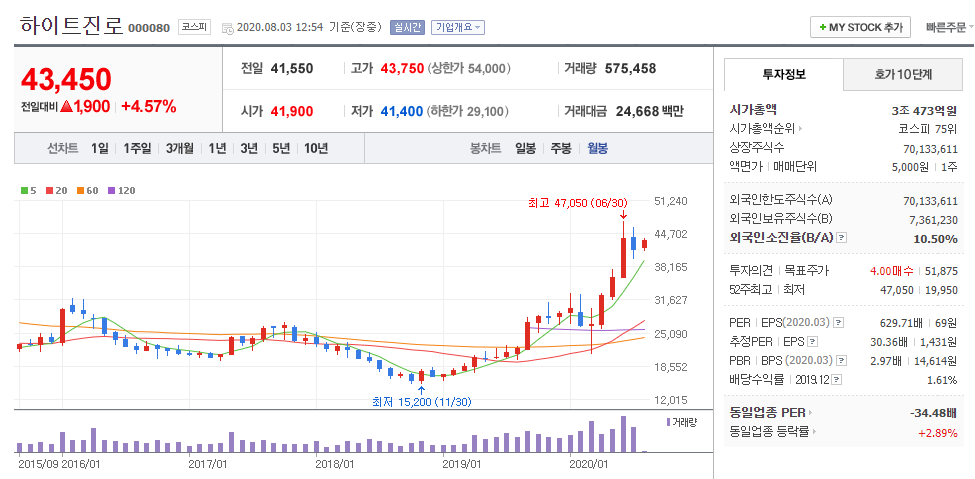Click the 추정PER EPS help icon
This screenshot has width=975, height=479.
point(813,342)
